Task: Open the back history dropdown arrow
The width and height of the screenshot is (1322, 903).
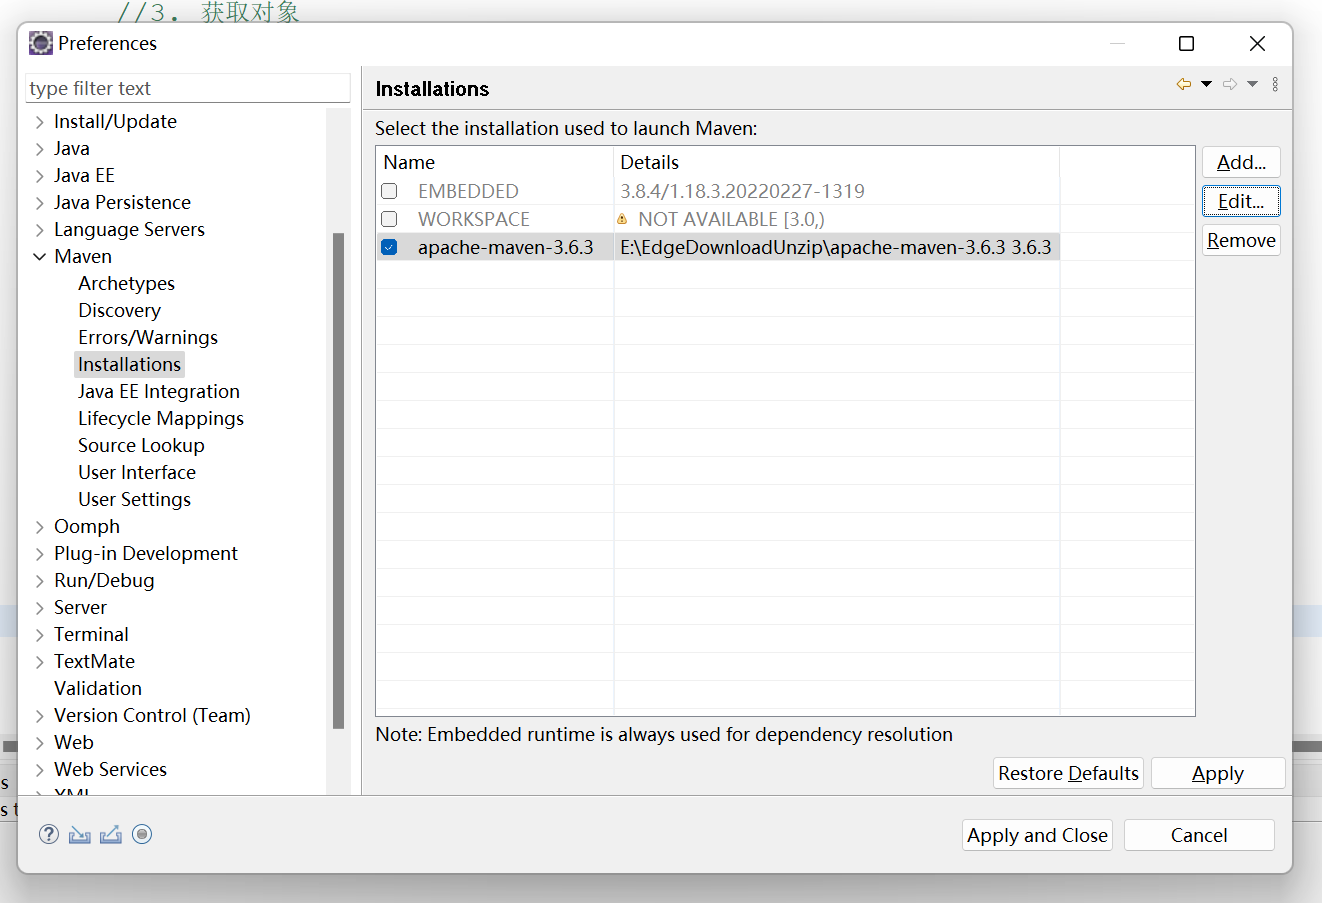Action: (x=1206, y=84)
